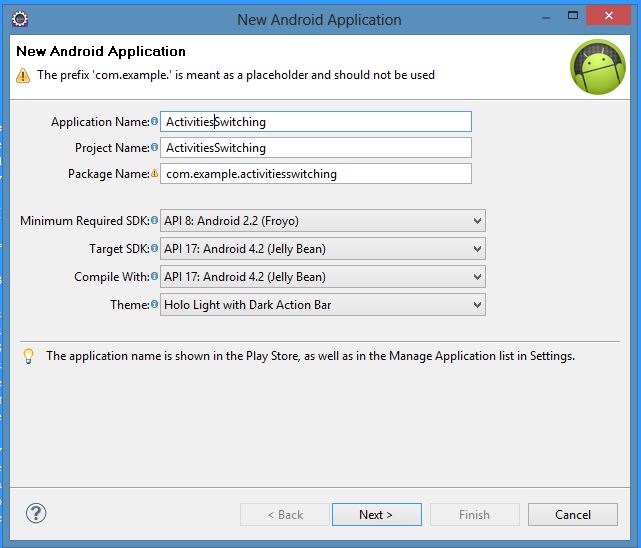Click the Eclipse icon in title bar

(x=20, y=19)
